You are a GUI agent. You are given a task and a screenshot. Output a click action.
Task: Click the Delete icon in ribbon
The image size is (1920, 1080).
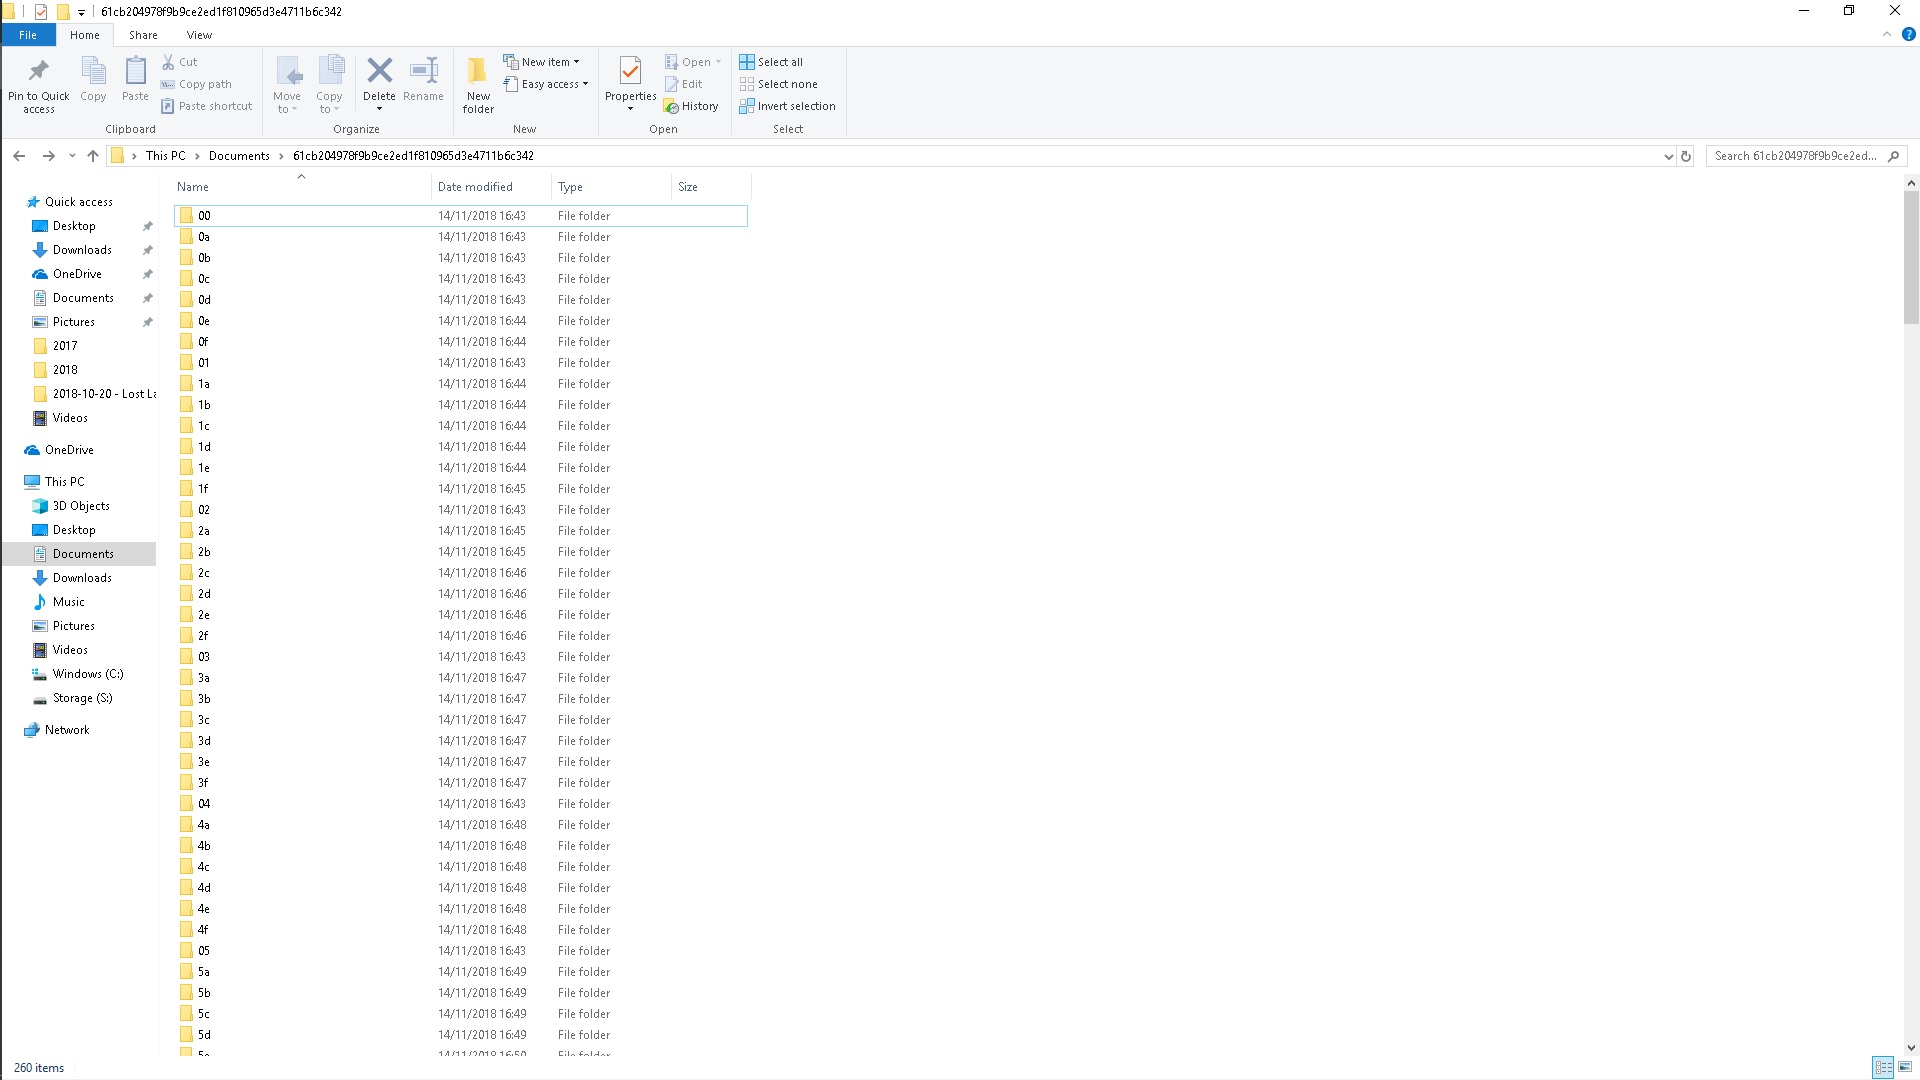379,71
